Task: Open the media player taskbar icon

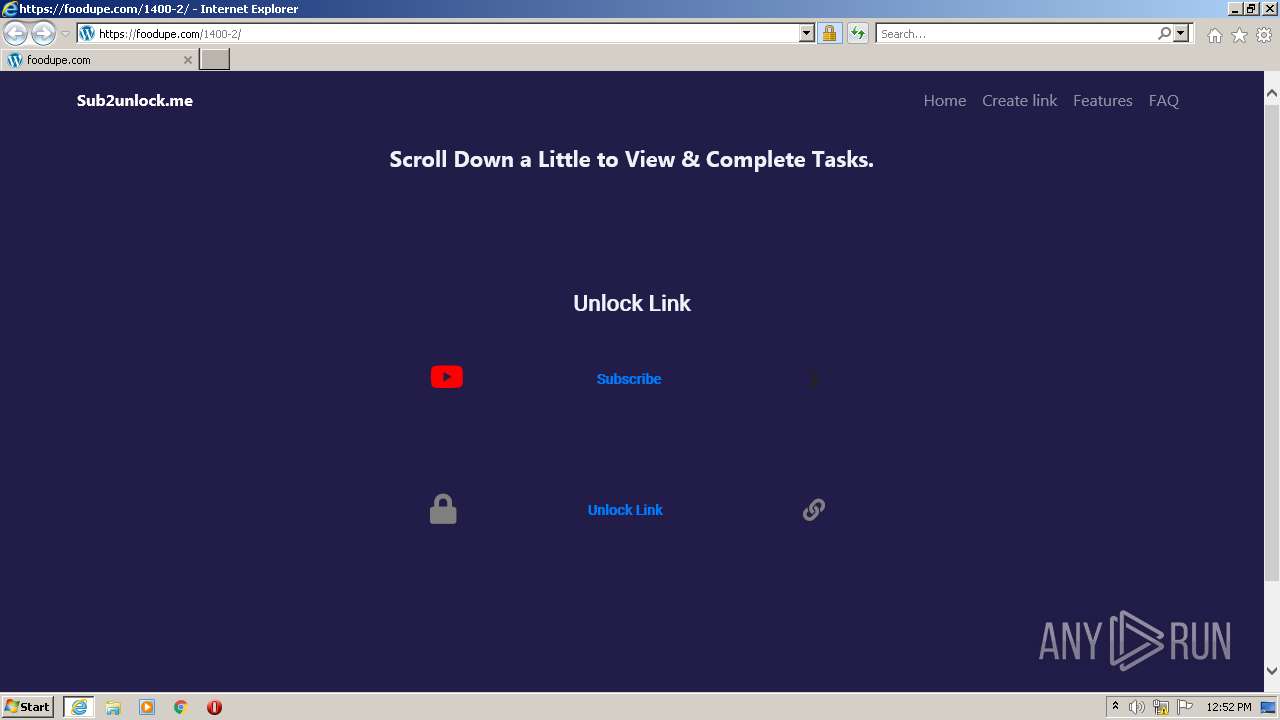Action: click(147, 707)
